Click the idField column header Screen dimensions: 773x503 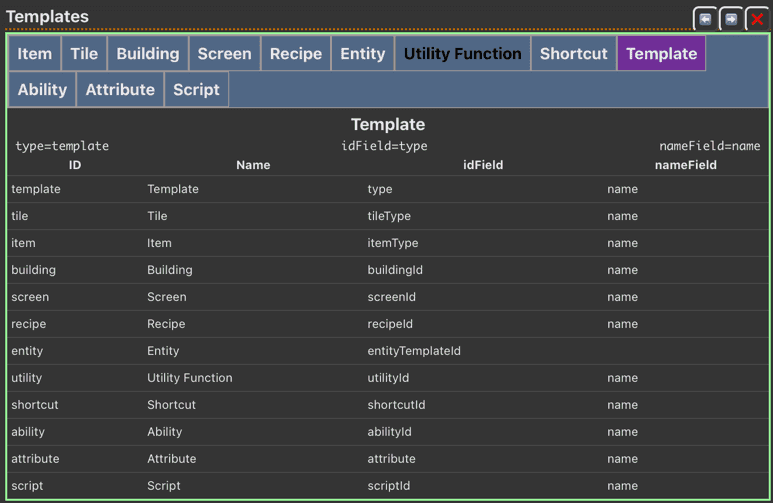point(483,165)
